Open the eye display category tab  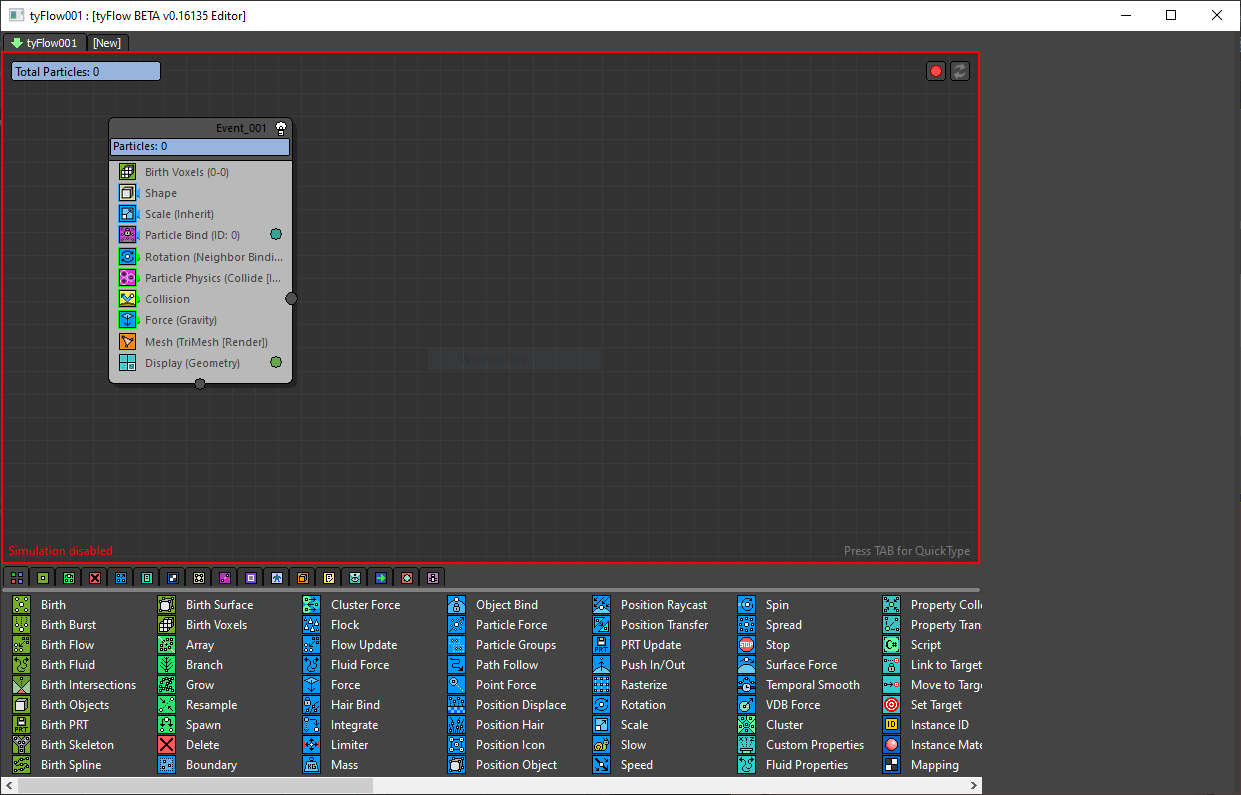[x=355, y=577]
